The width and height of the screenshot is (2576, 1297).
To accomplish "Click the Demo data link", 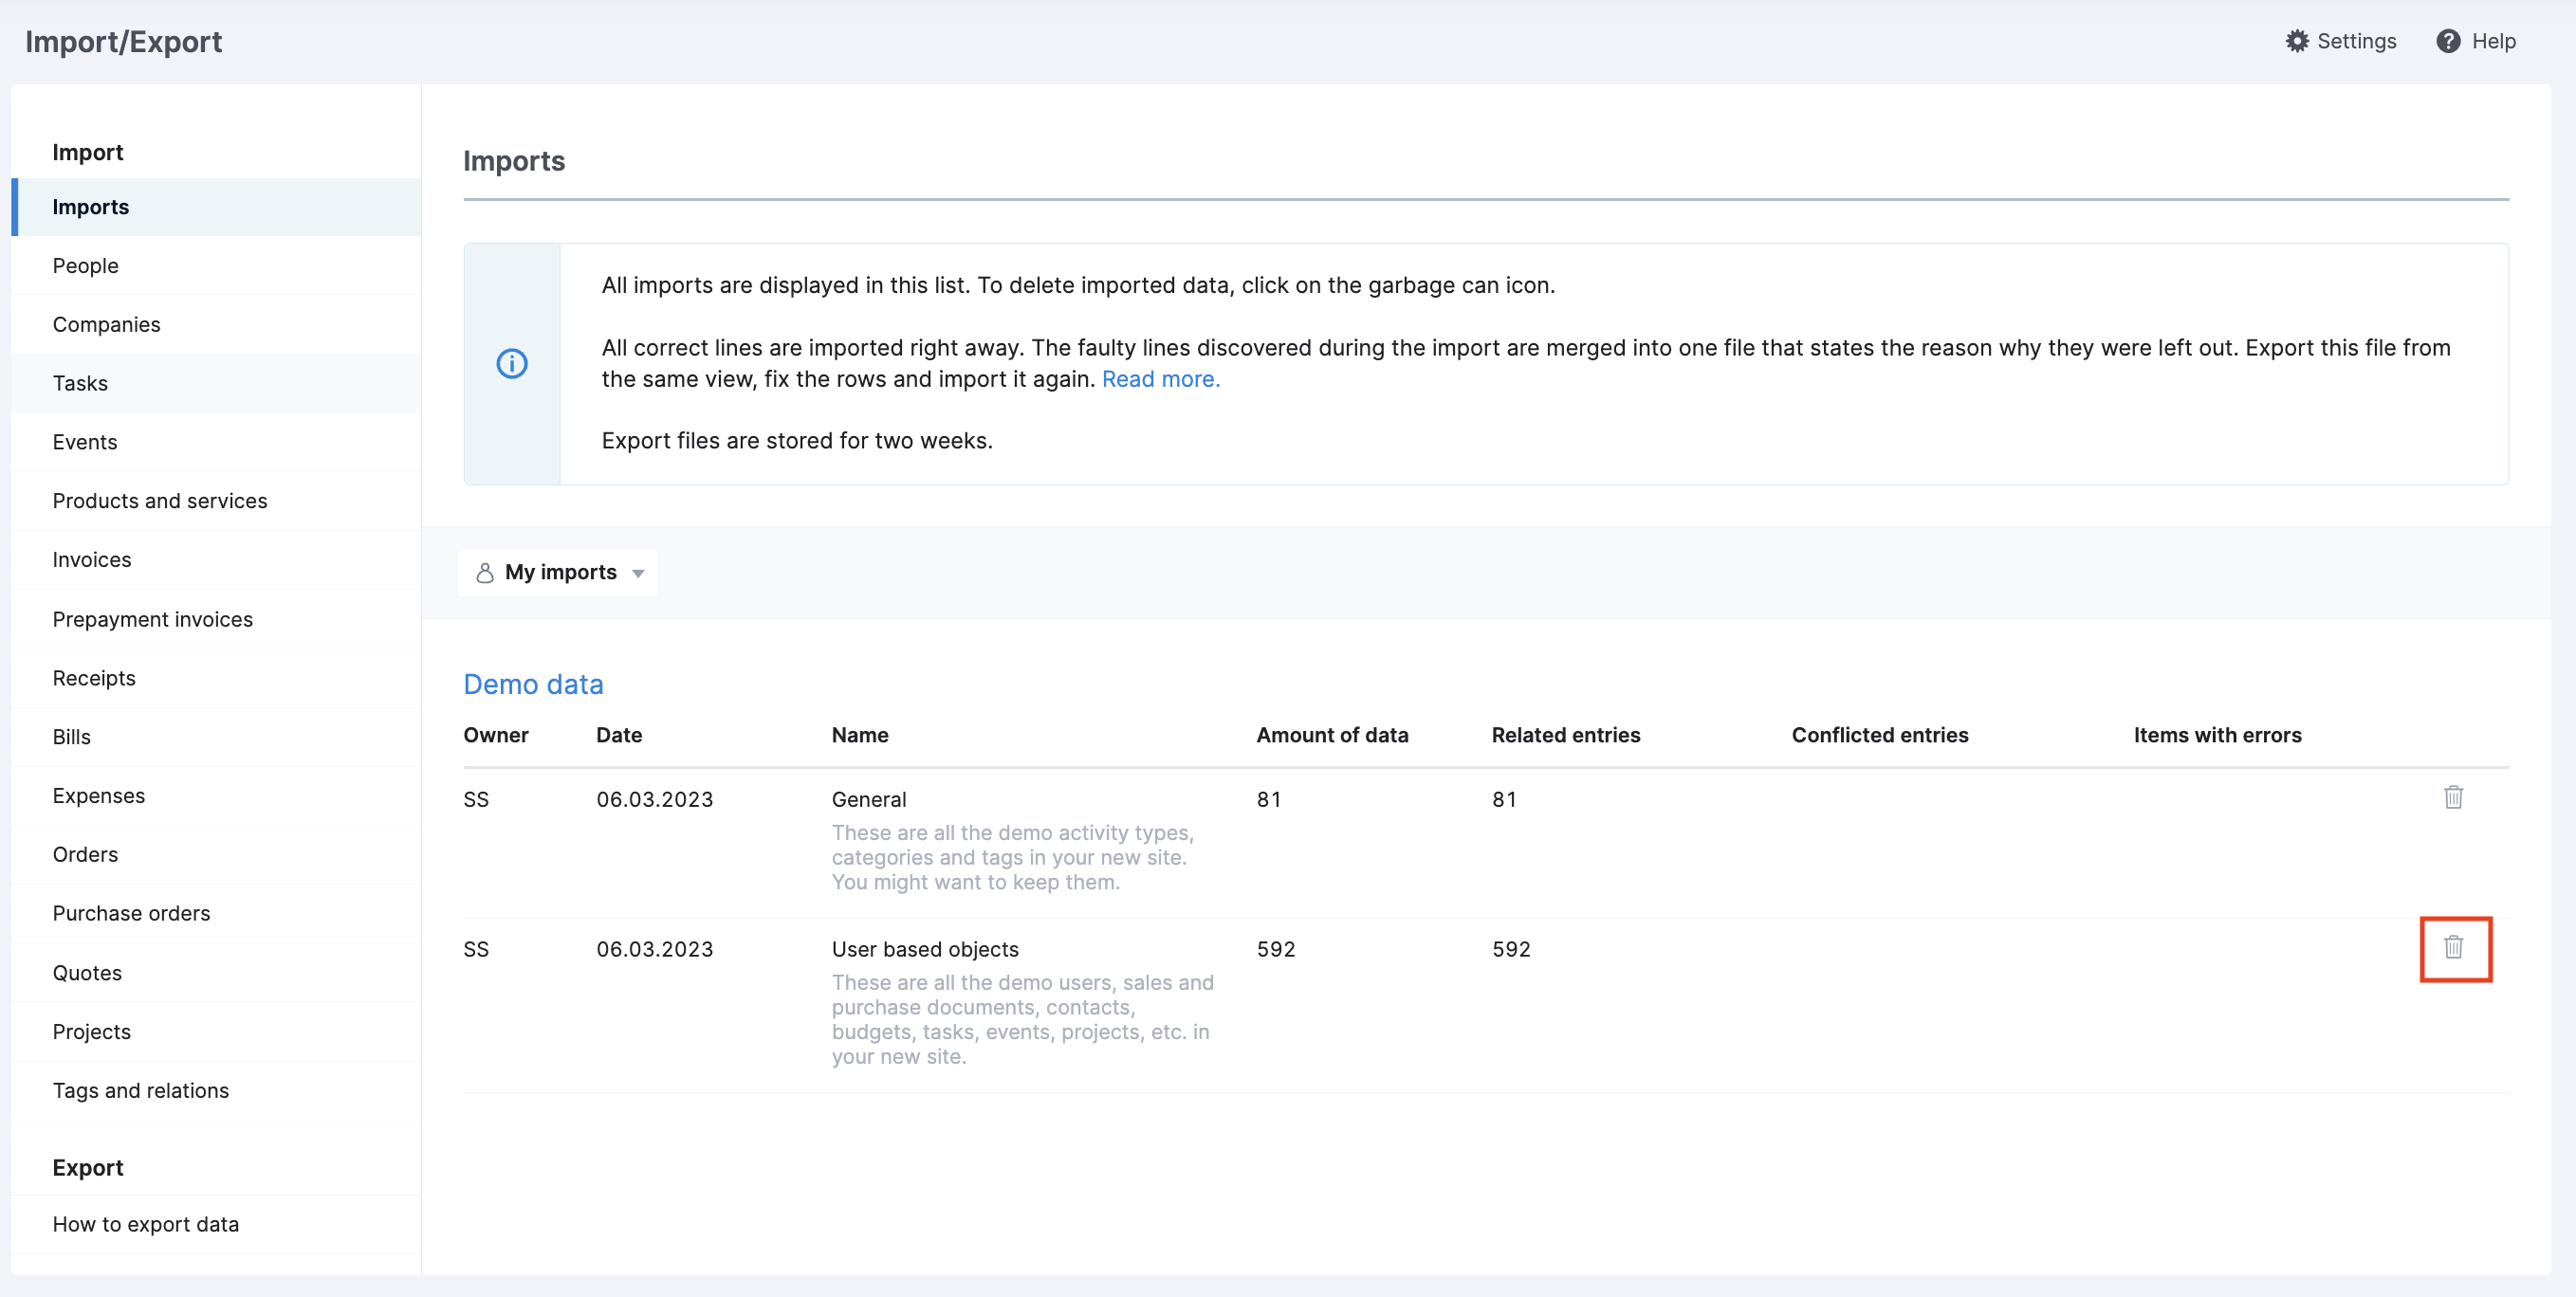I will tap(533, 684).
